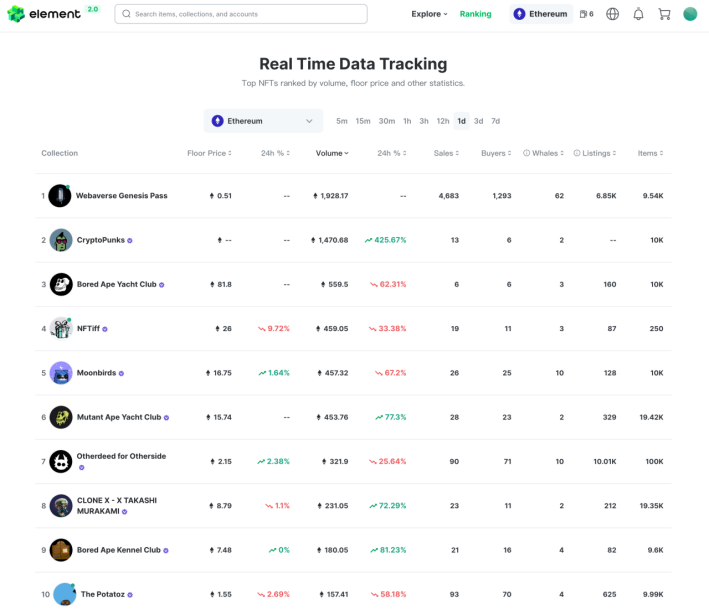Sort by the Floor Price column

(209, 153)
